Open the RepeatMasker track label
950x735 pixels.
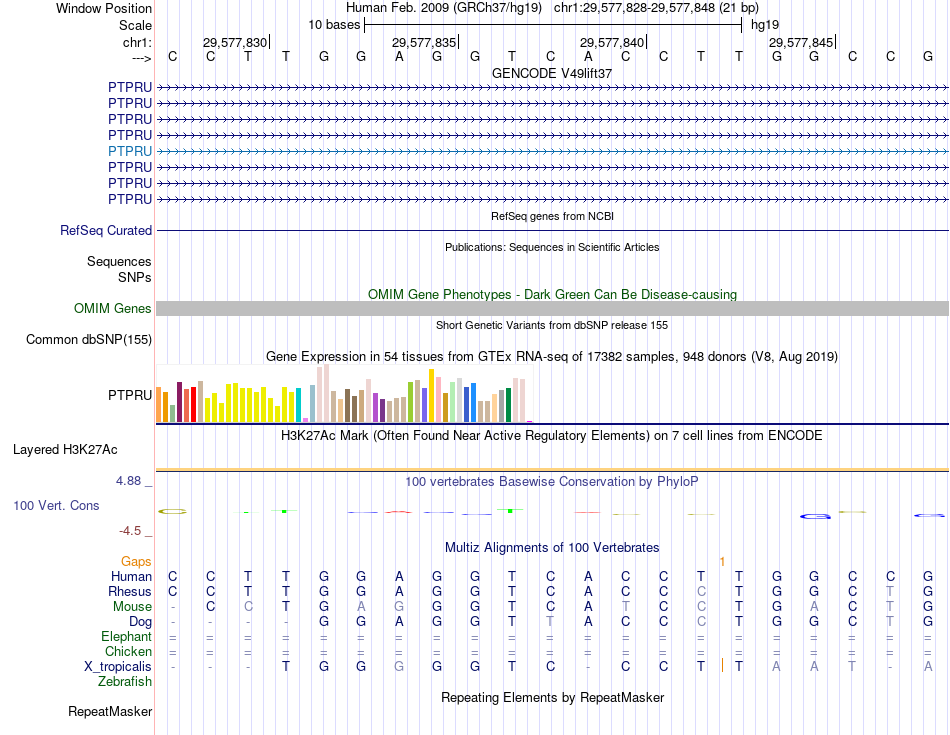pyautogui.click(x=110, y=712)
